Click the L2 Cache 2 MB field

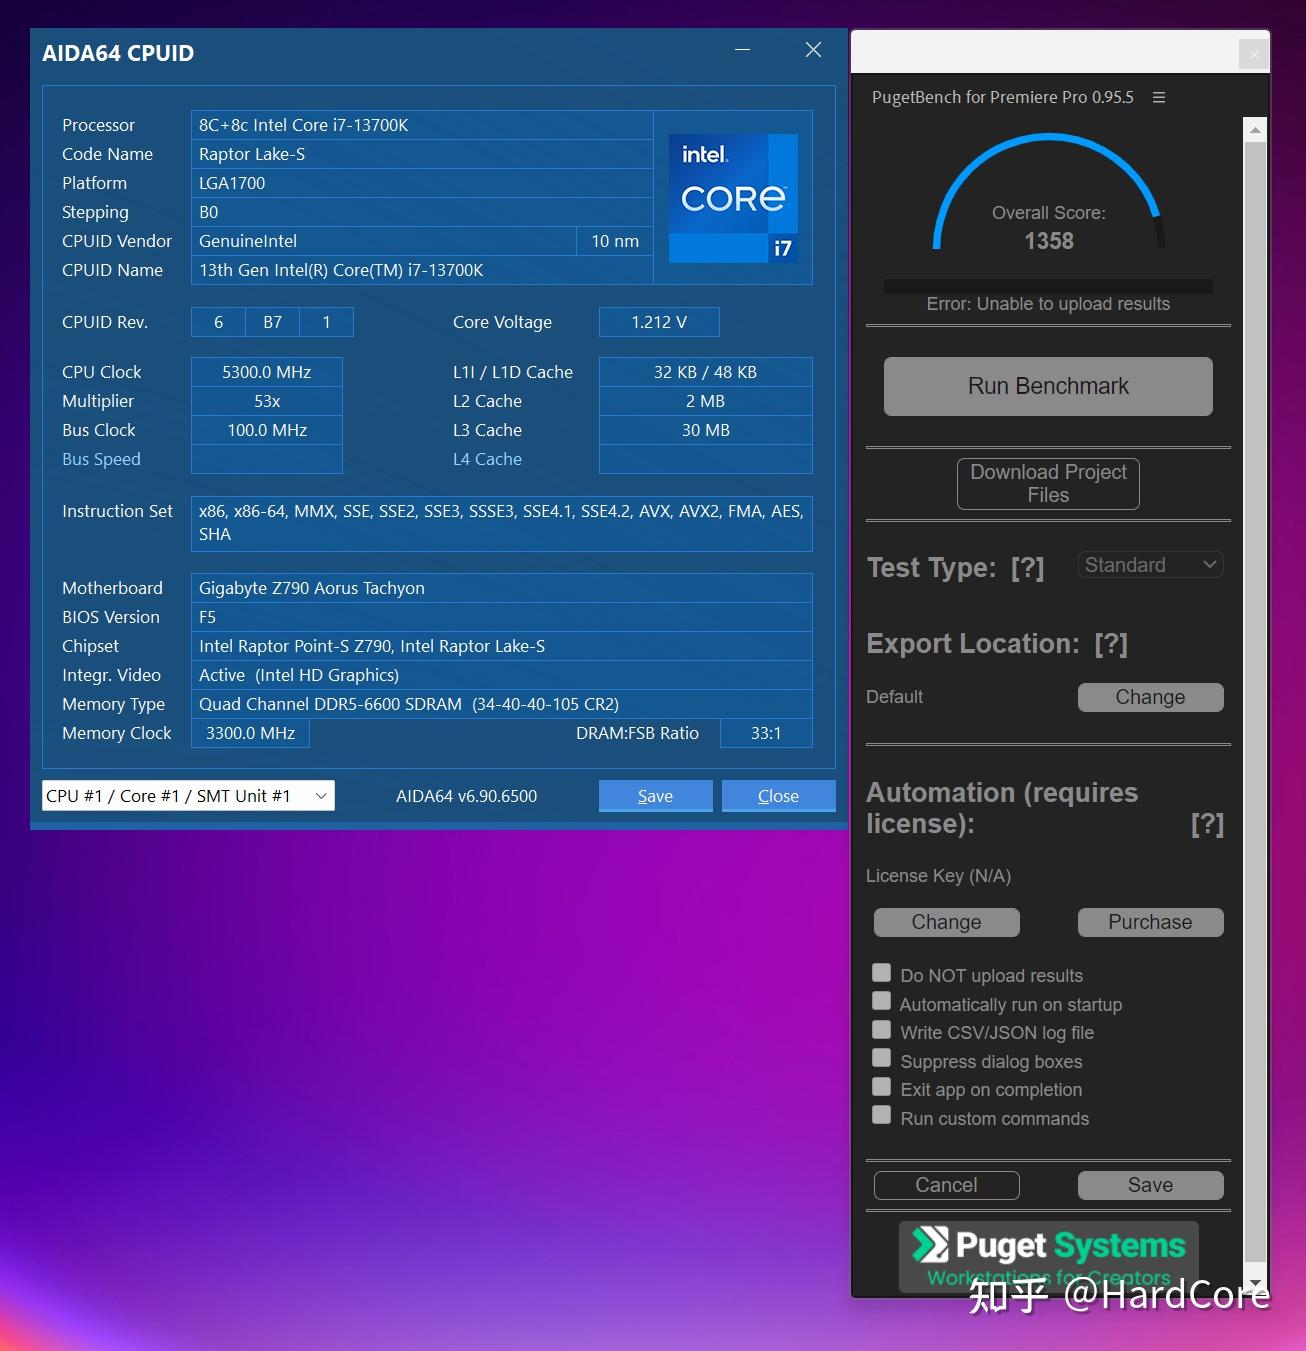coord(706,401)
